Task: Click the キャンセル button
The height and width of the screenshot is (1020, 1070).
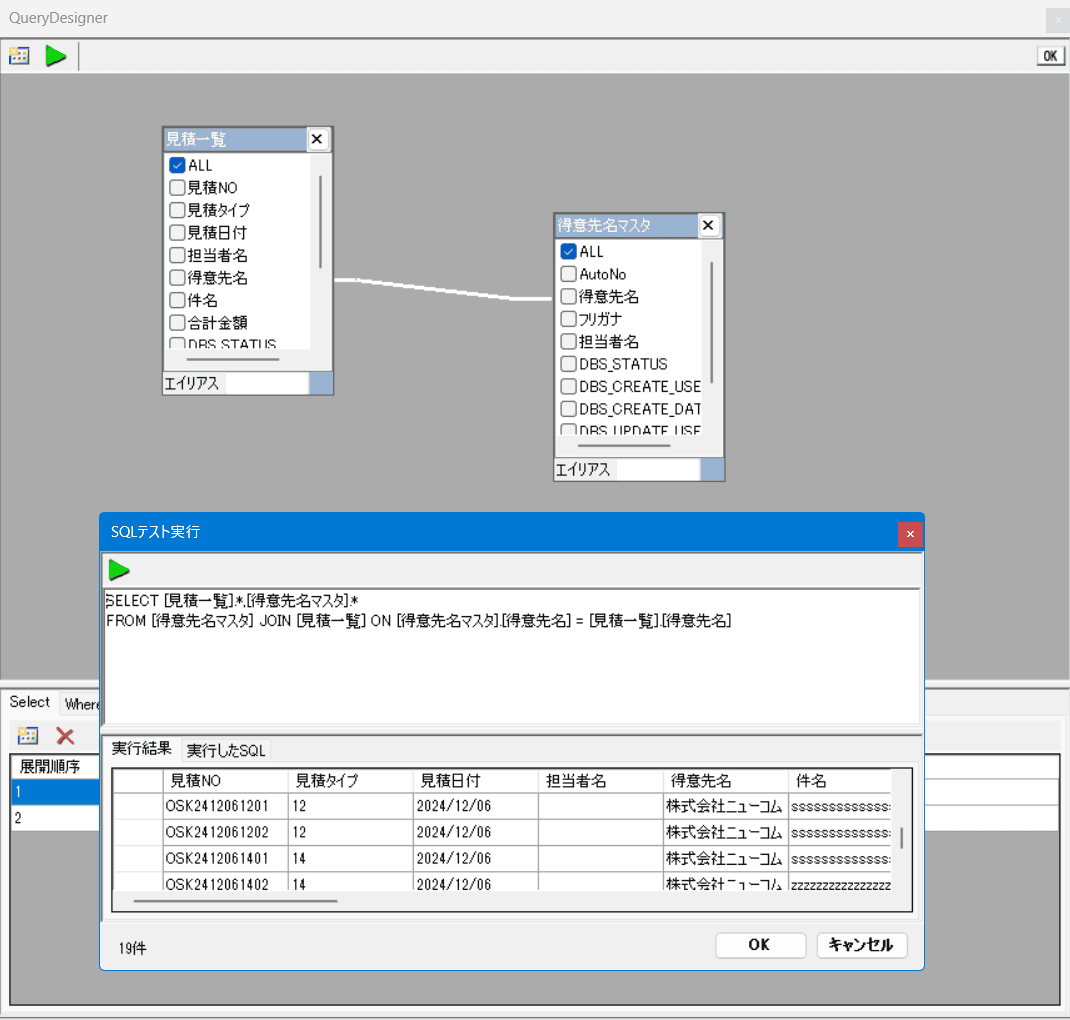Action: [x=861, y=945]
